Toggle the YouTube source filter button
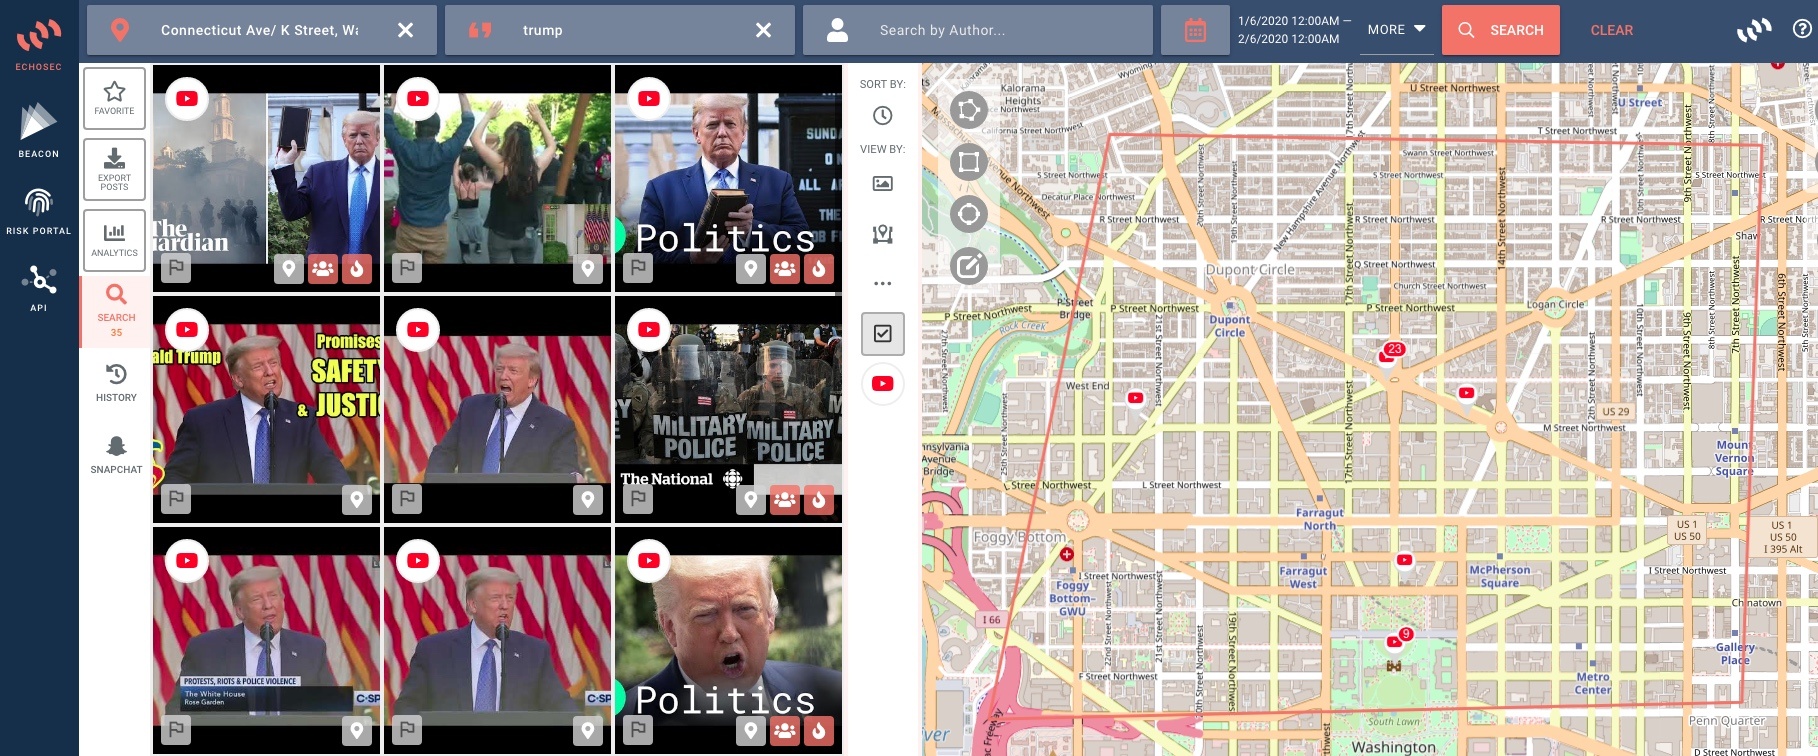The height and width of the screenshot is (756, 1818). pos(883,384)
